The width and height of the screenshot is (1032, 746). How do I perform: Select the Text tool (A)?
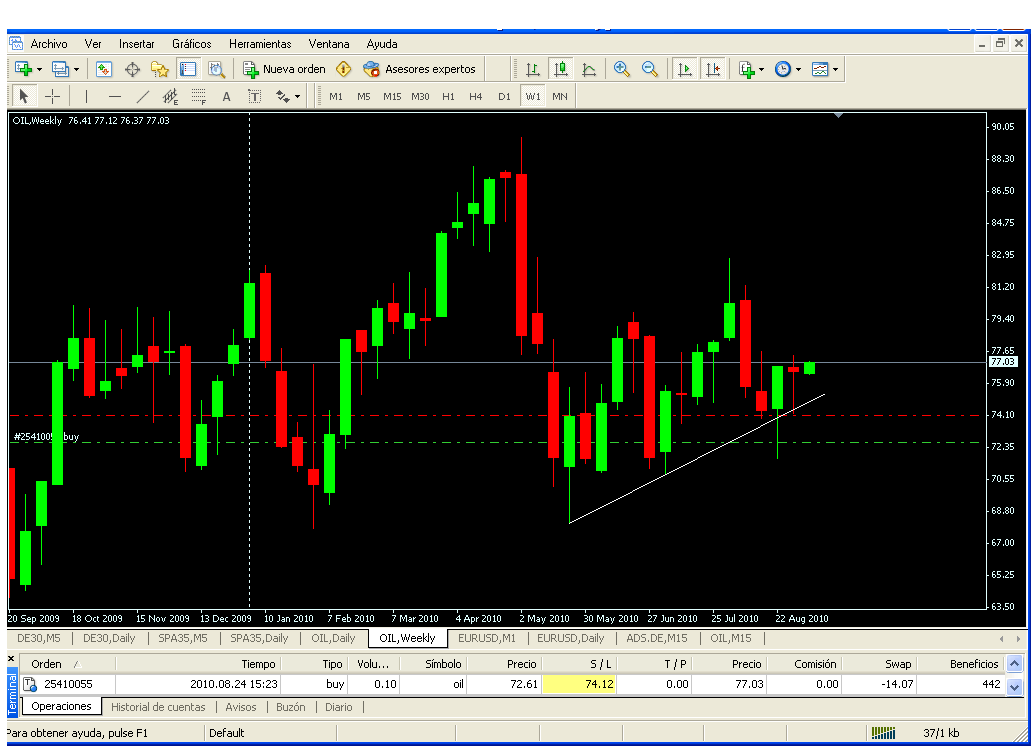226,96
